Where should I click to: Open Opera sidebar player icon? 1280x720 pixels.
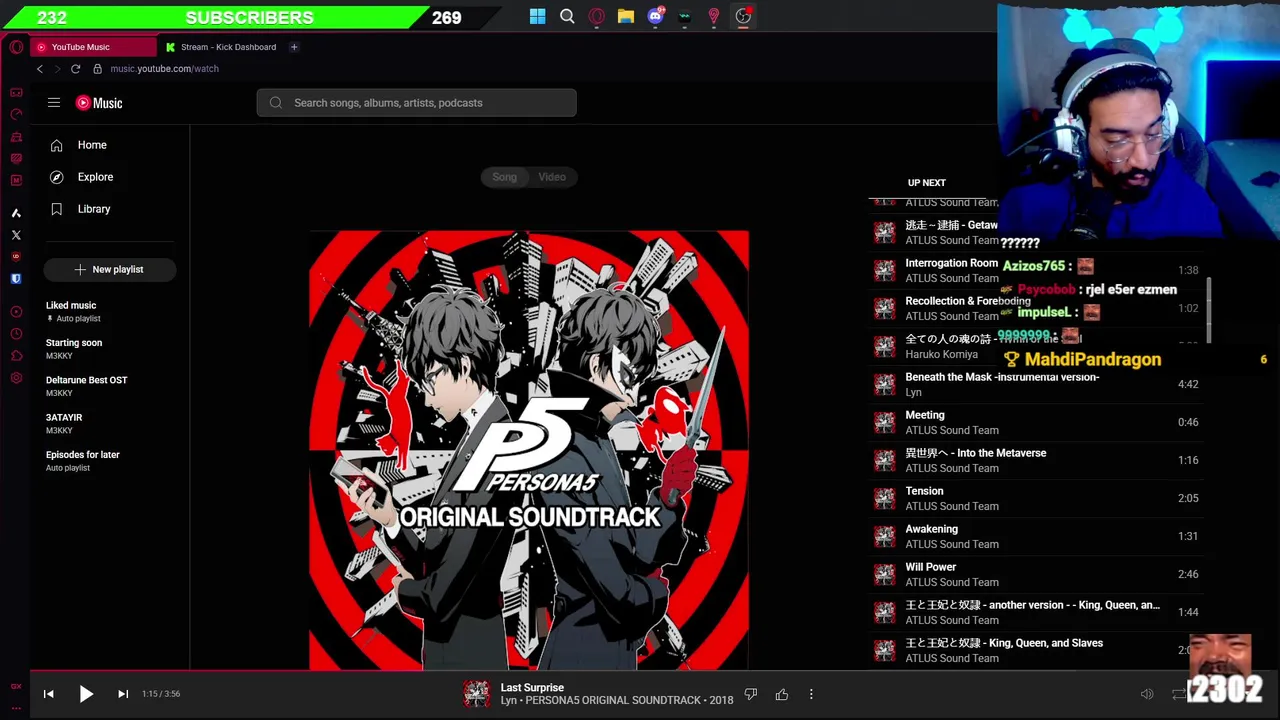16,312
